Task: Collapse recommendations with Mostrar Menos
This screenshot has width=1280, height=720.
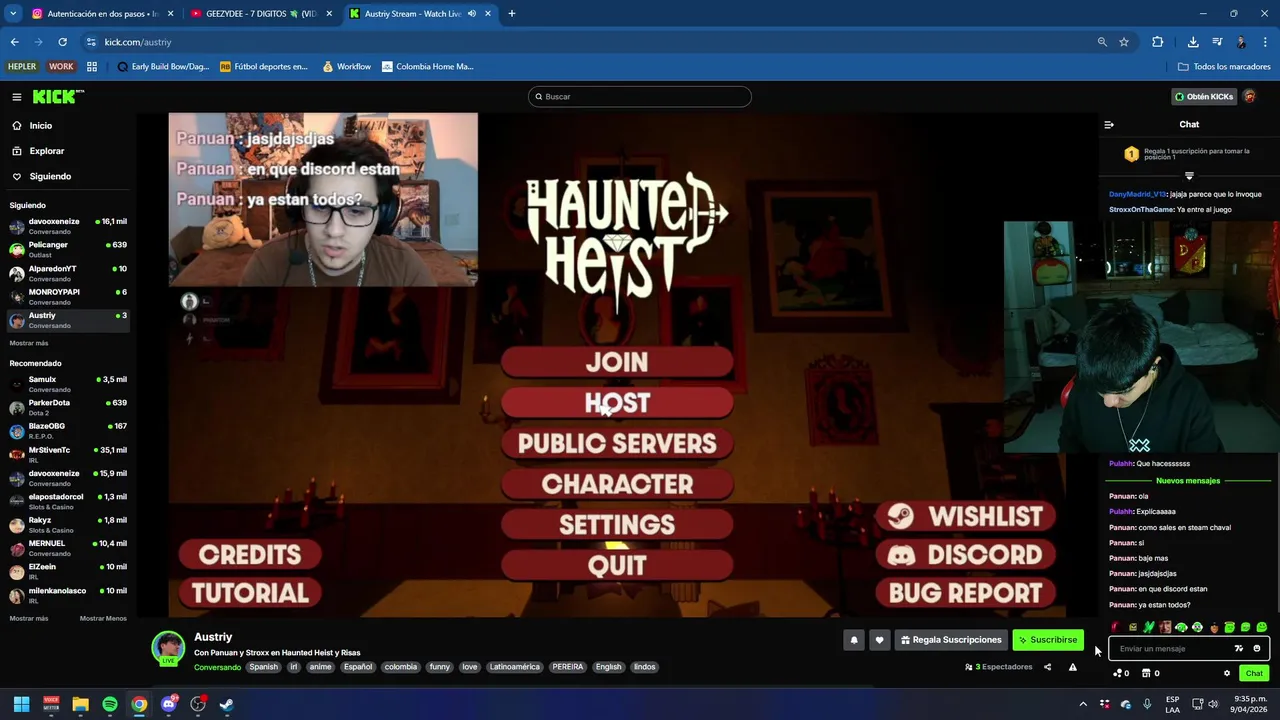Action: coord(103,618)
